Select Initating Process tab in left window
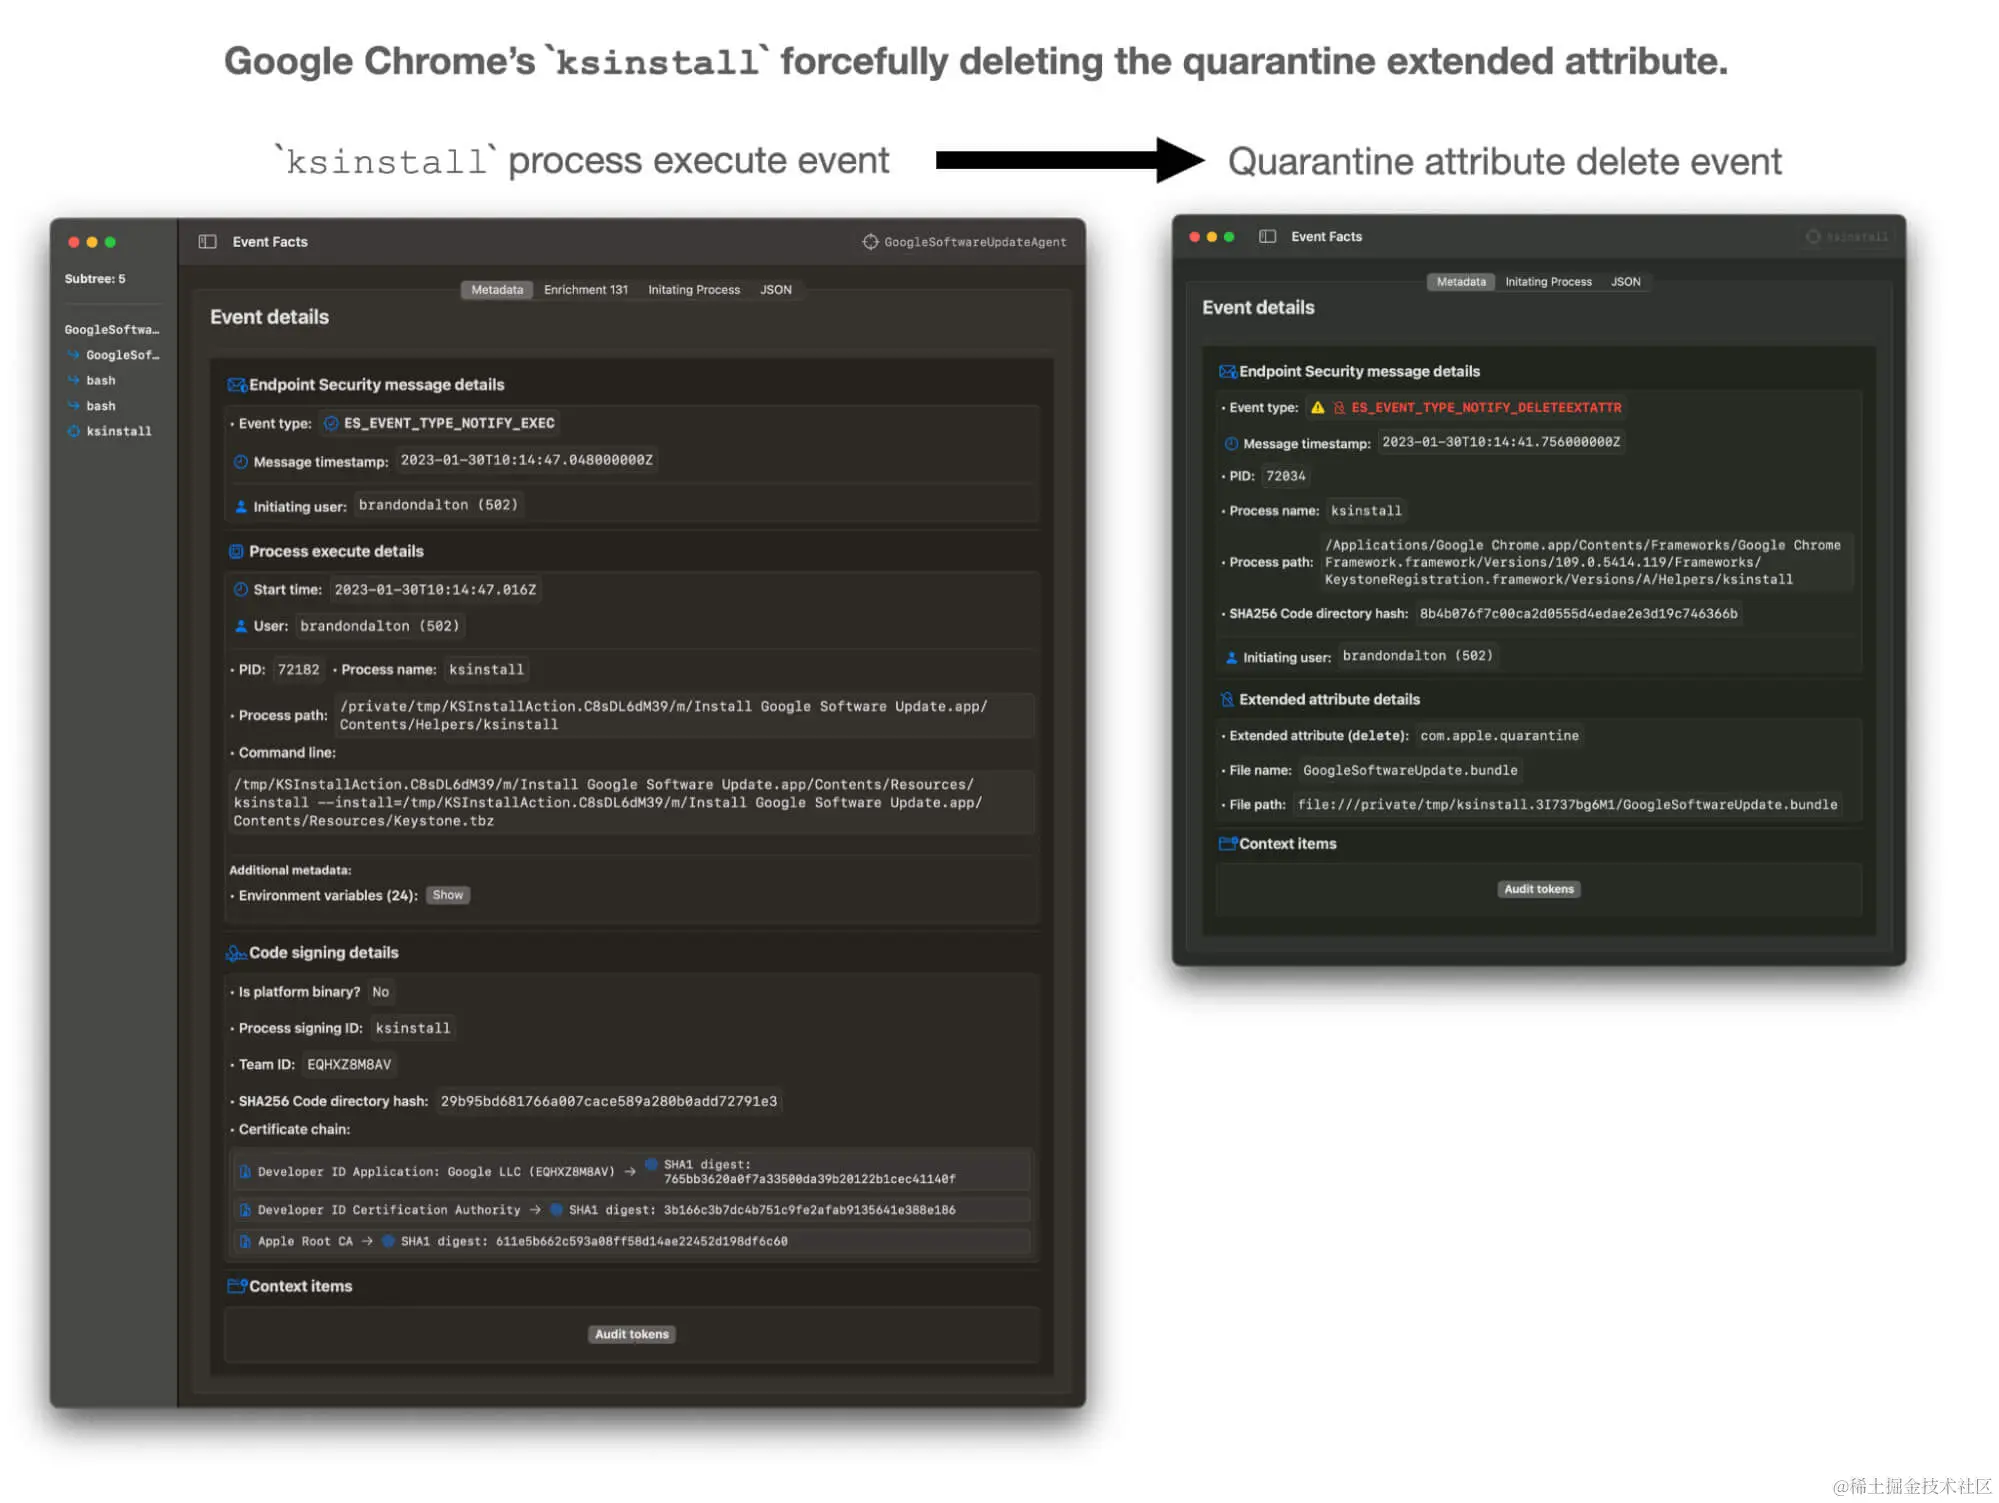Image resolution: width=1999 pixels, height=1503 pixels. [x=693, y=290]
